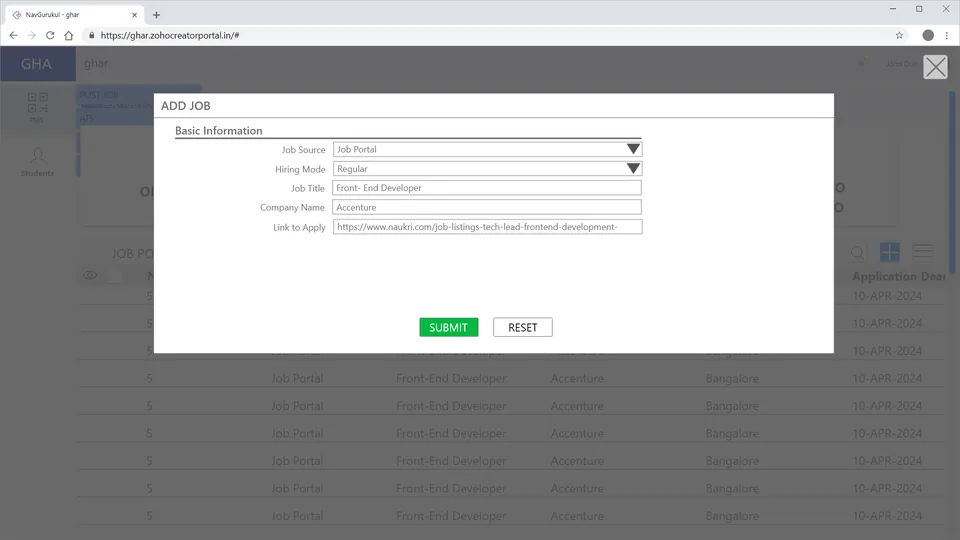The image size is (960, 540).
Task: Open the Hiring Mode dropdown arrow
Action: [633, 168]
